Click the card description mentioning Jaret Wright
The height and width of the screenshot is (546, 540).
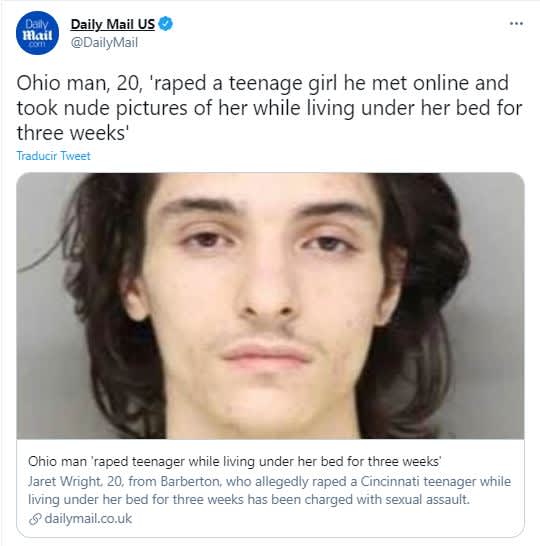(269, 490)
